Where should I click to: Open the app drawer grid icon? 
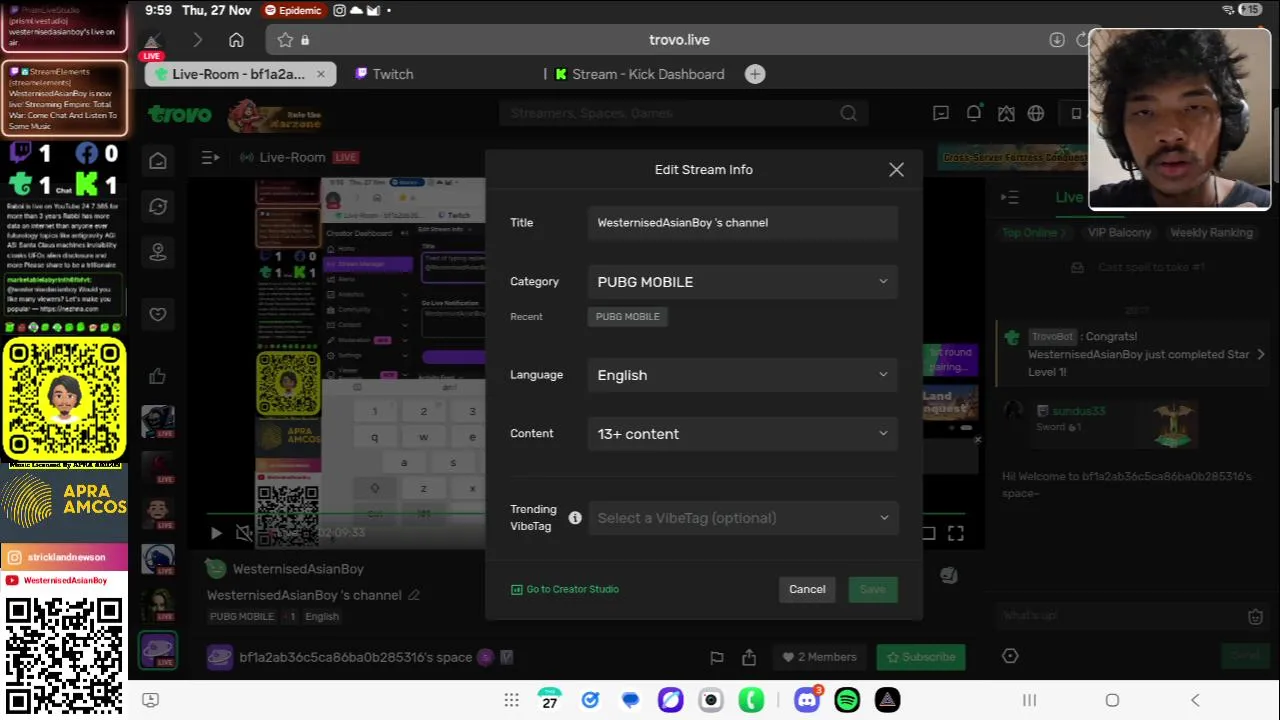[x=511, y=700]
